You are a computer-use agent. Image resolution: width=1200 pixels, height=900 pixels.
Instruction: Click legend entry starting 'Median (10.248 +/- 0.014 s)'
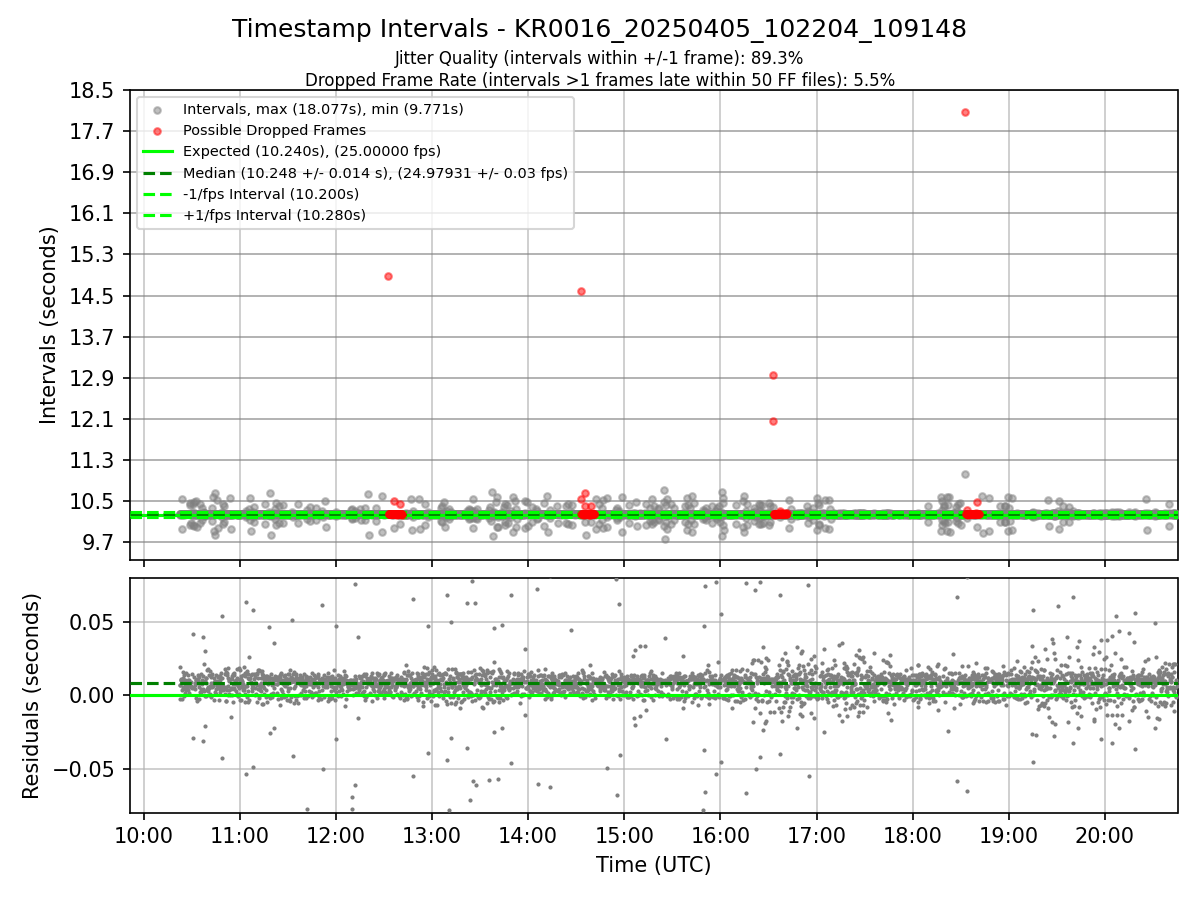click(x=375, y=173)
